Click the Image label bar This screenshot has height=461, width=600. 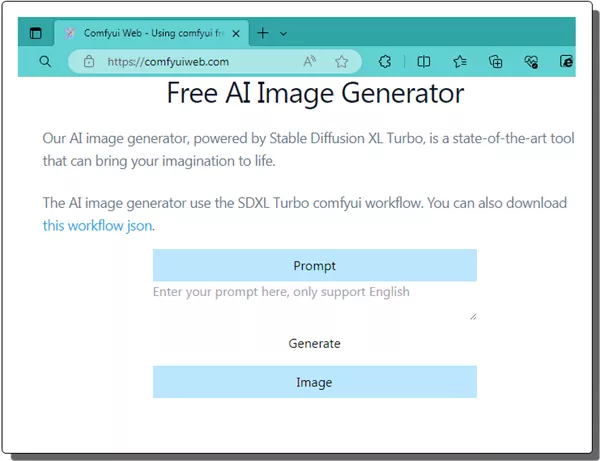[x=315, y=382]
